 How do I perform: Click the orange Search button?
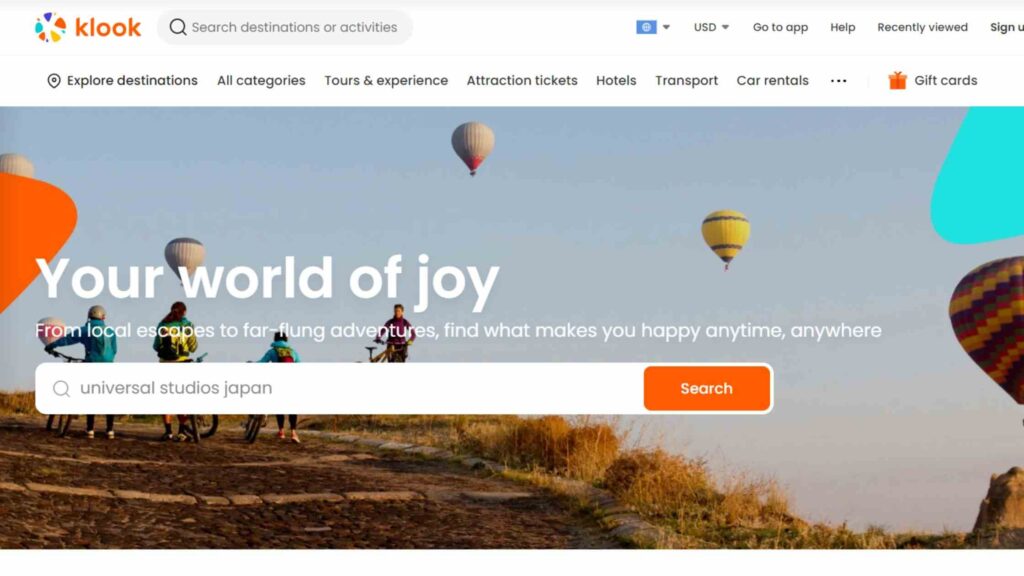(x=707, y=389)
